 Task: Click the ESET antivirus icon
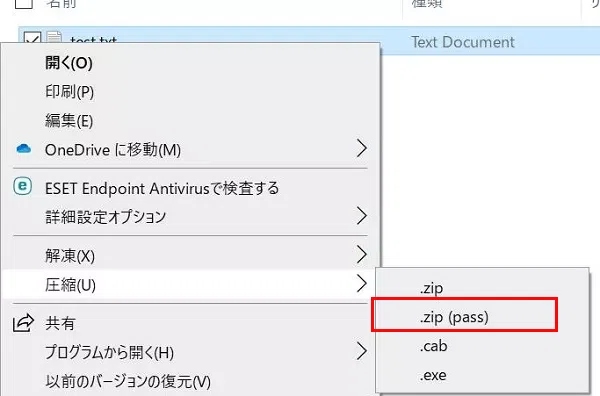point(23,186)
